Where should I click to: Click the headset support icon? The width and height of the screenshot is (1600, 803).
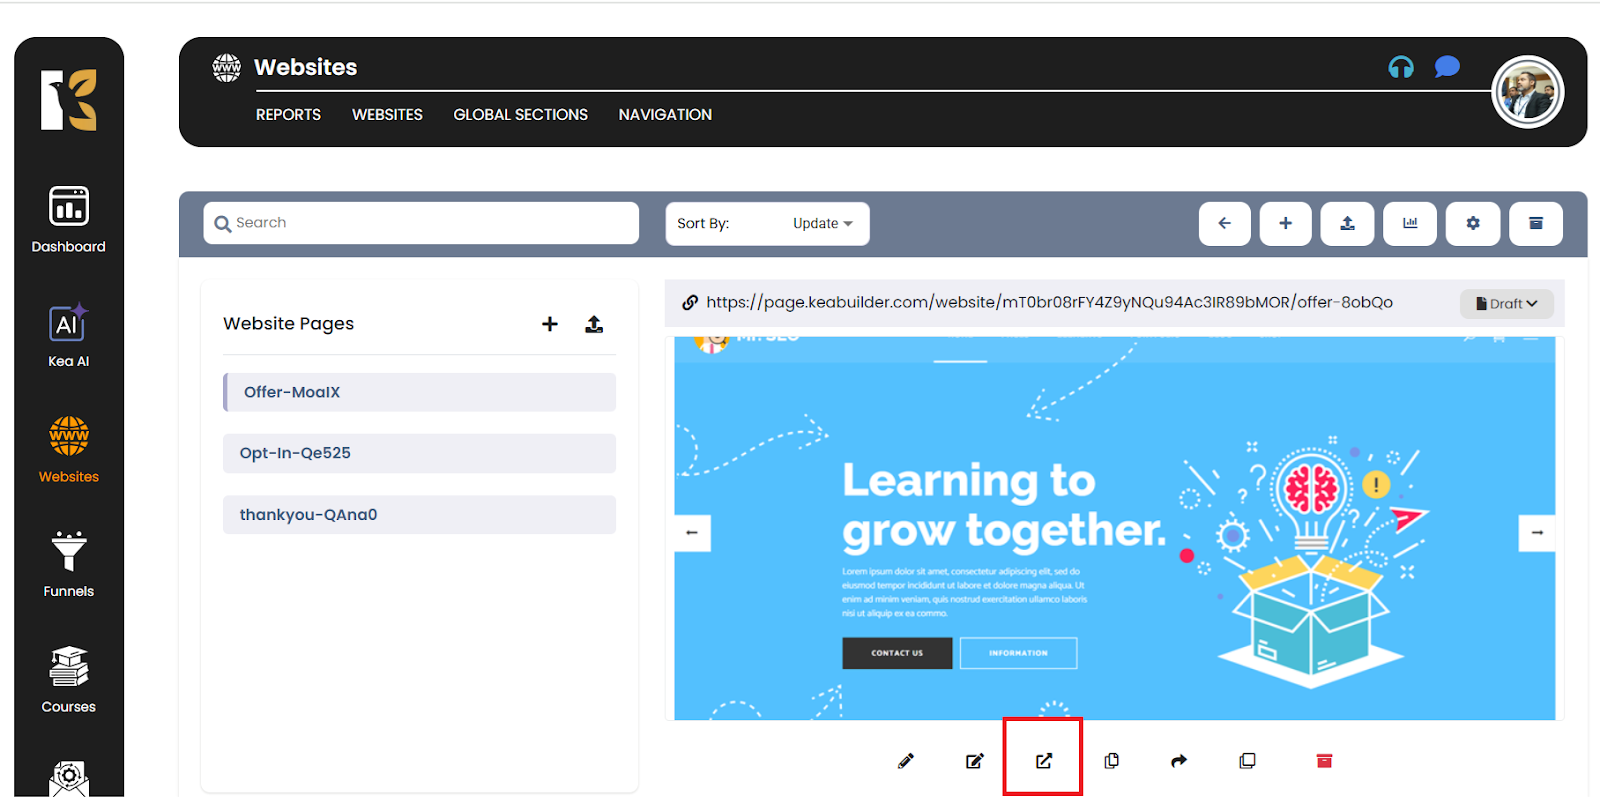click(x=1401, y=67)
